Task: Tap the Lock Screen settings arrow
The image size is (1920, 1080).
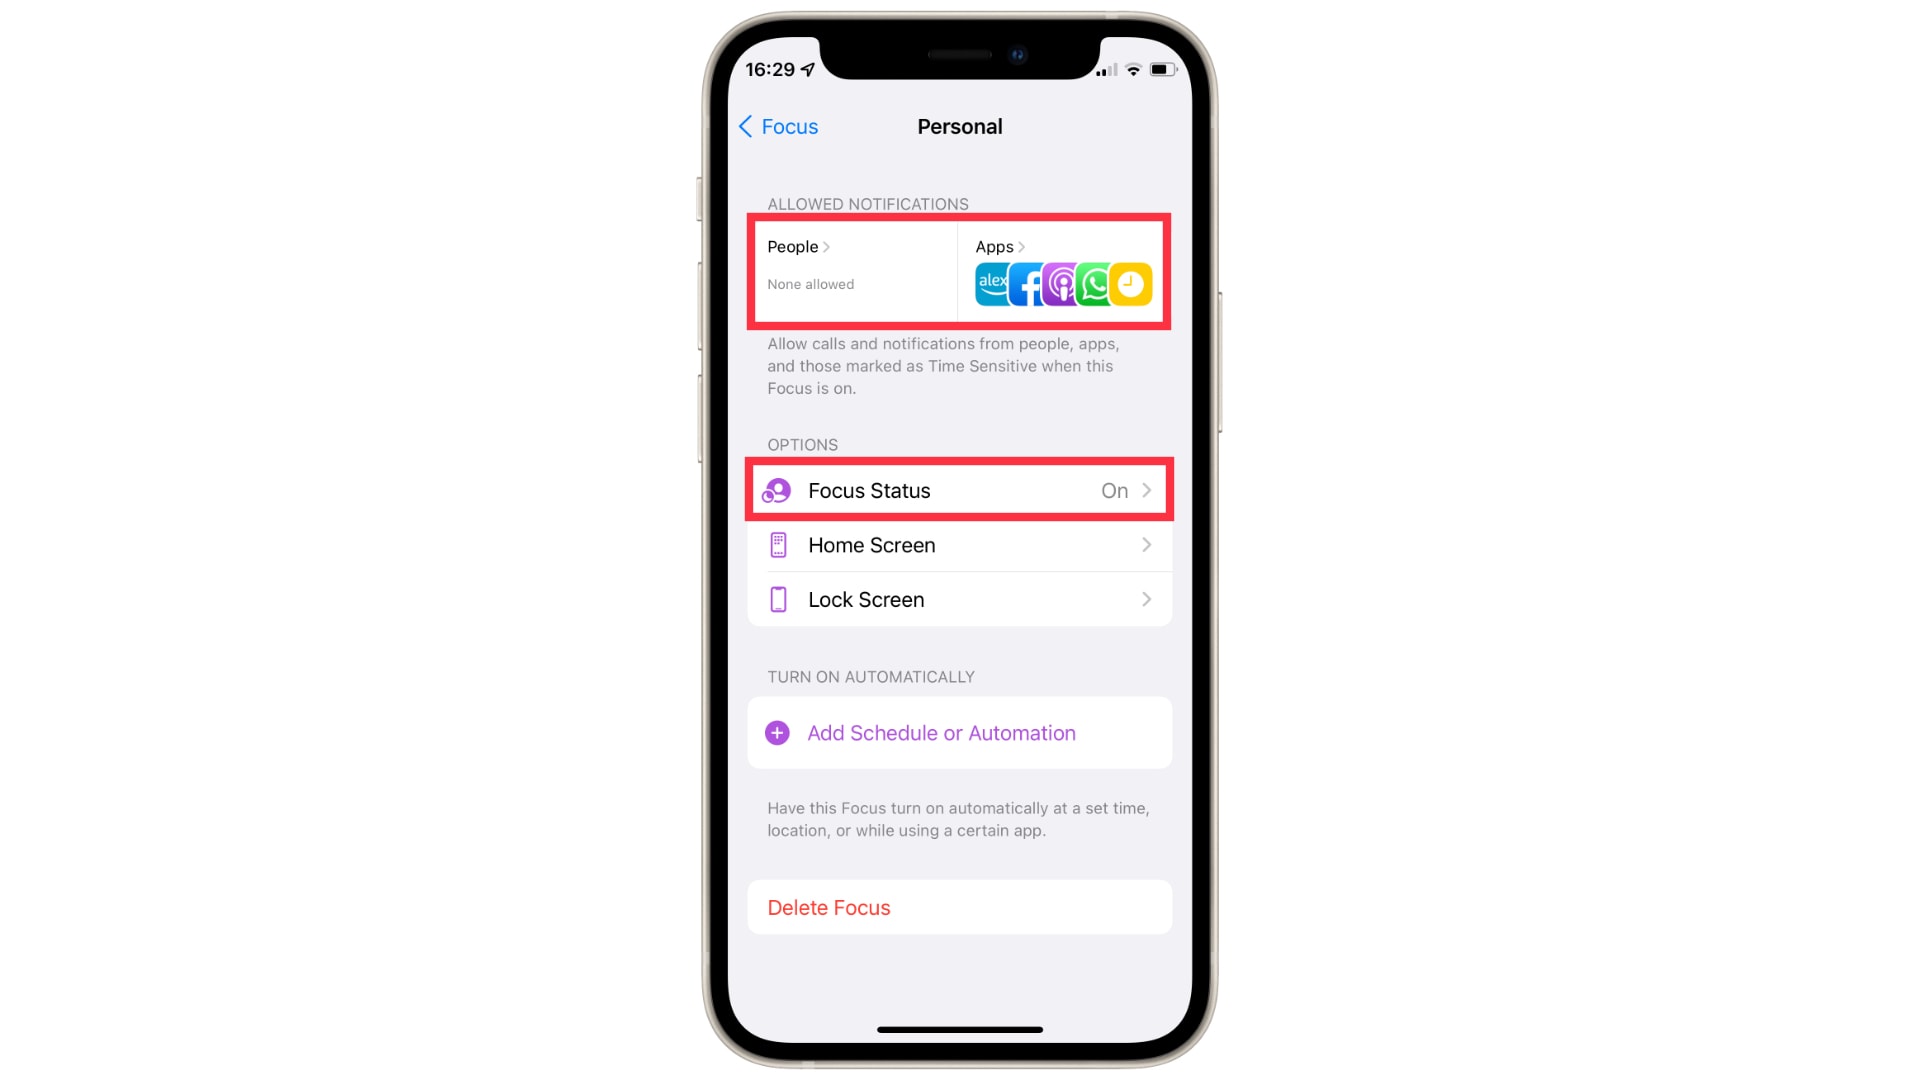Action: click(1147, 599)
